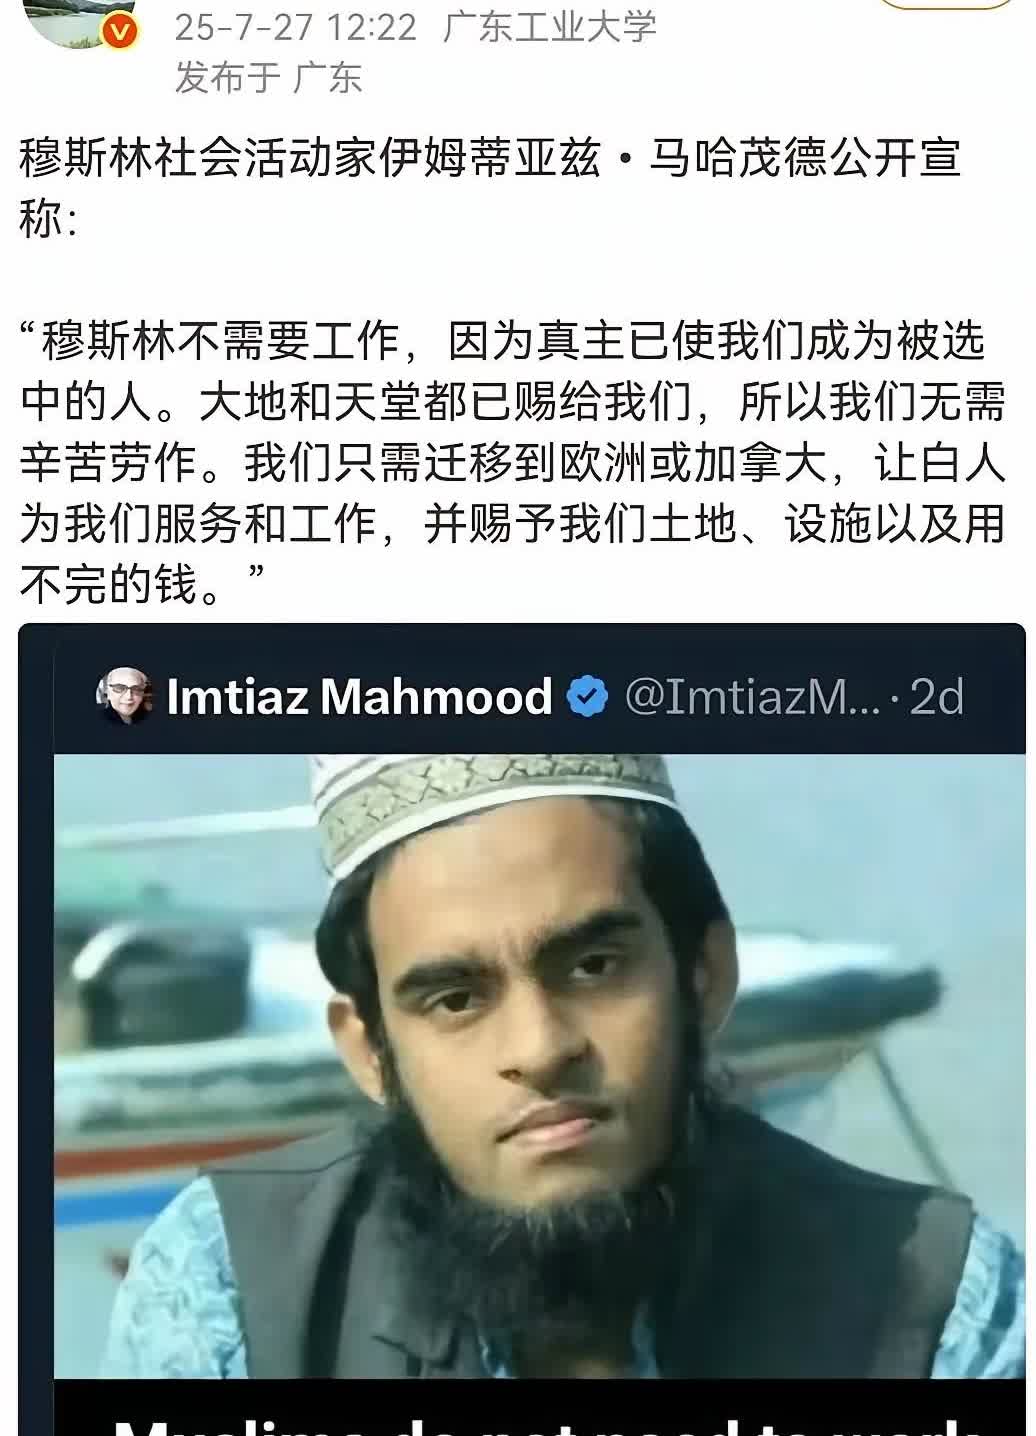The height and width of the screenshot is (1436, 1036).
Task: Tap the orange V verified badge
Action: pyautogui.click(x=121, y=33)
